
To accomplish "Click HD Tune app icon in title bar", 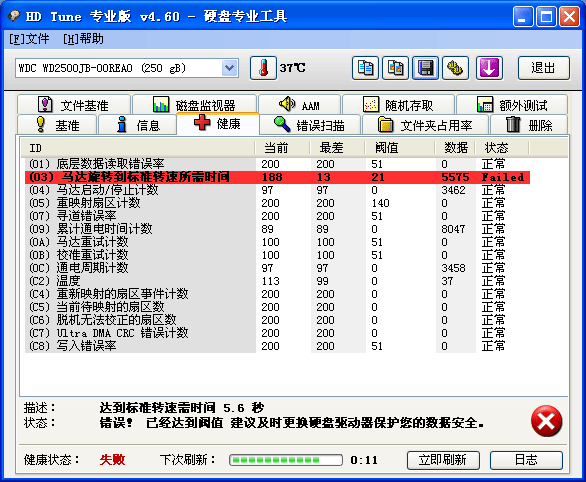I will click(x=14, y=16).
